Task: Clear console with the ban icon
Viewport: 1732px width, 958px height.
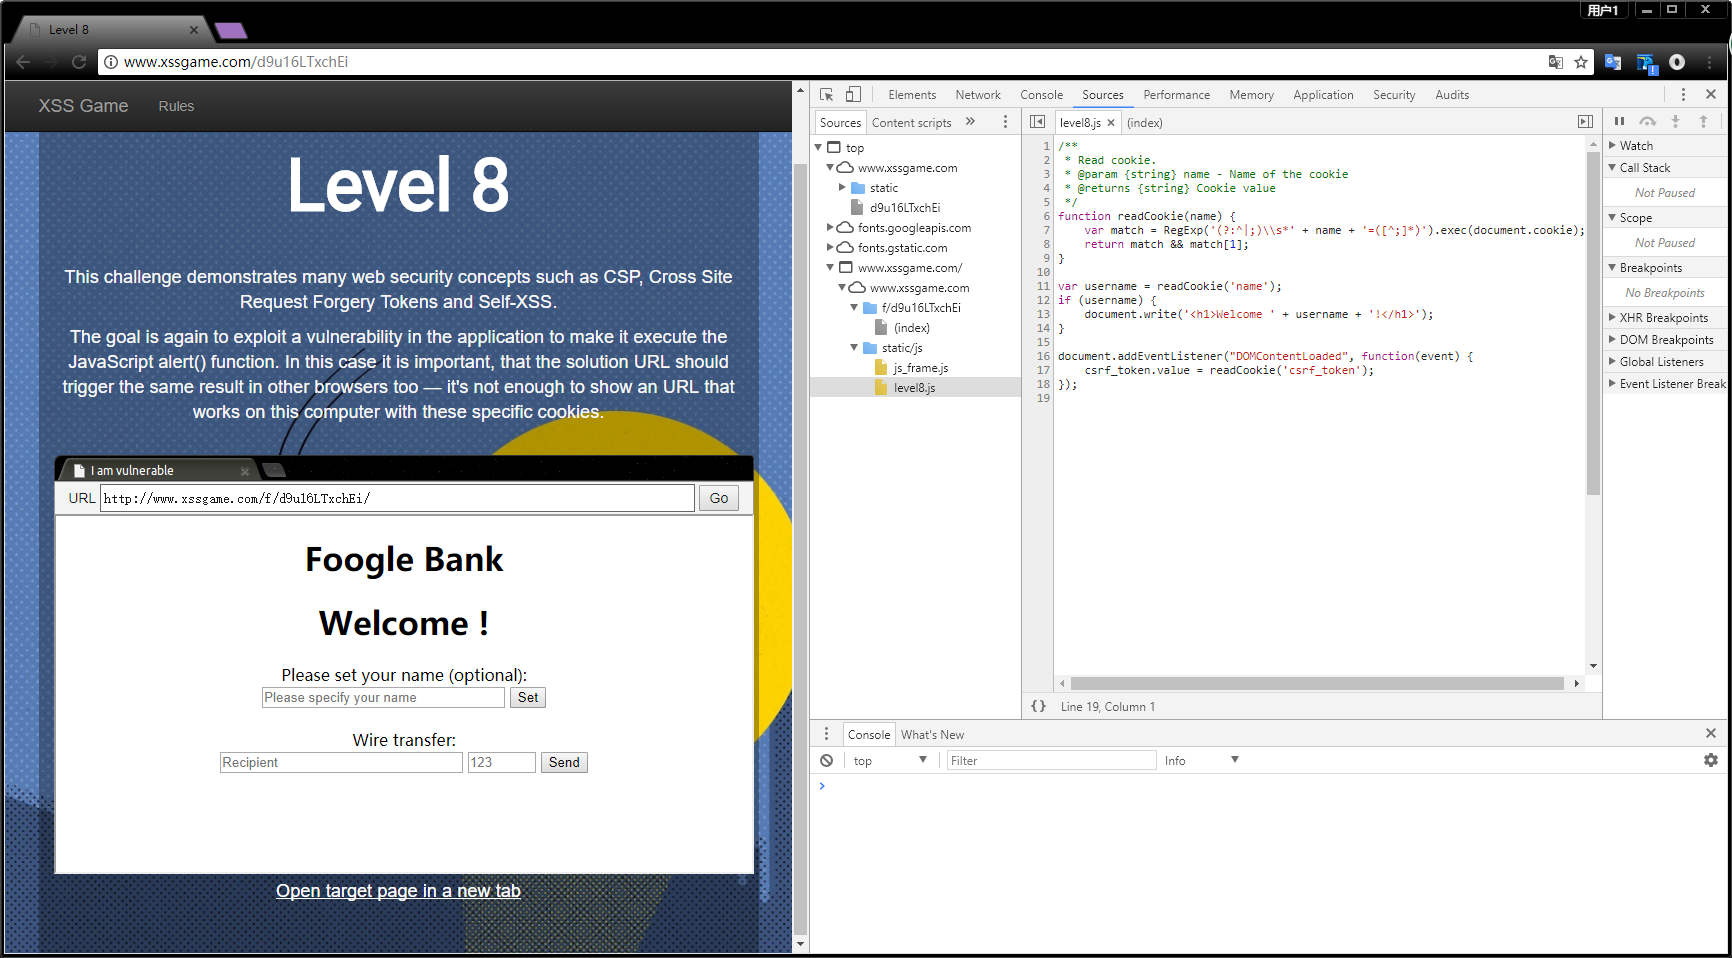Action: click(x=826, y=761)
